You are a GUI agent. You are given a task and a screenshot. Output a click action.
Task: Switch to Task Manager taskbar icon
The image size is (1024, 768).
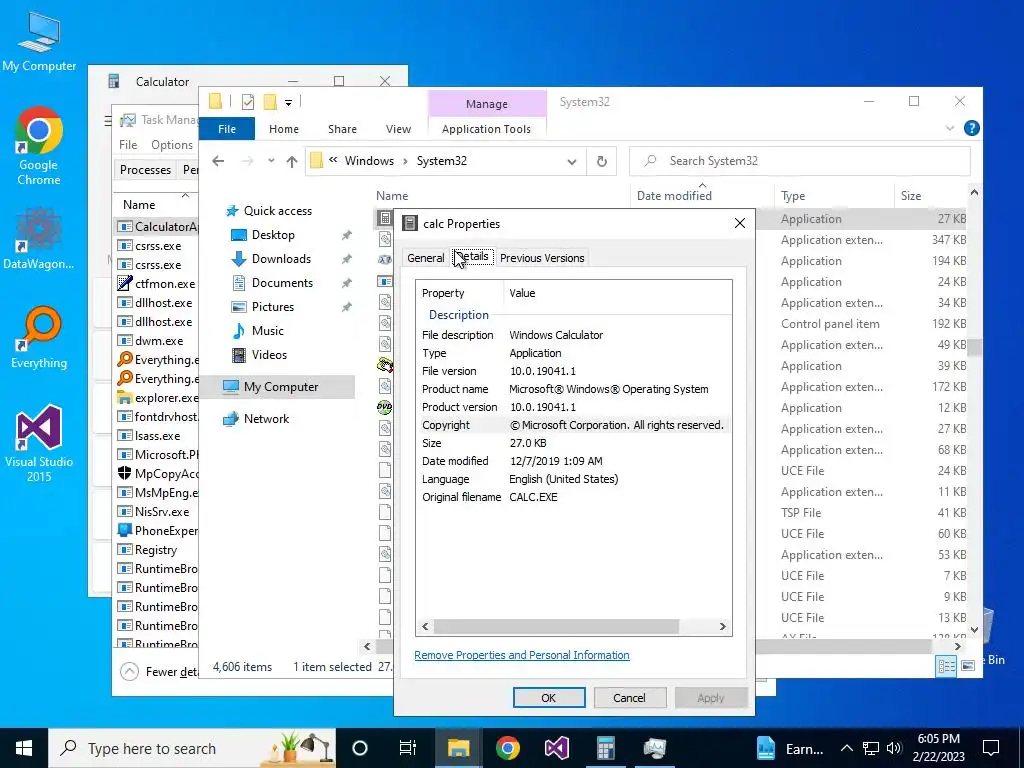point(654,748)
